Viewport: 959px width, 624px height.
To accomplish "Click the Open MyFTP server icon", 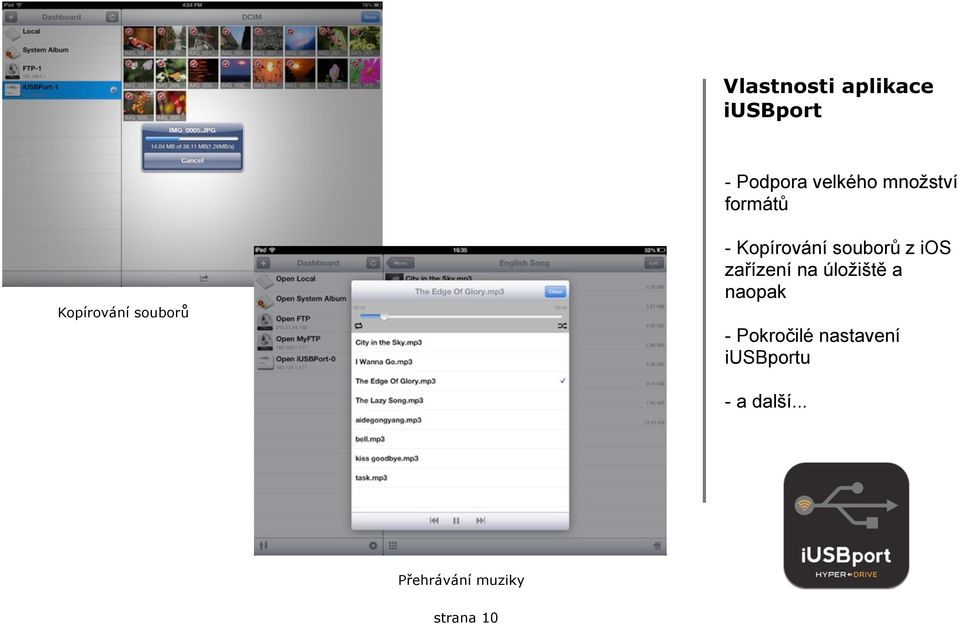I will pos(265,341).
